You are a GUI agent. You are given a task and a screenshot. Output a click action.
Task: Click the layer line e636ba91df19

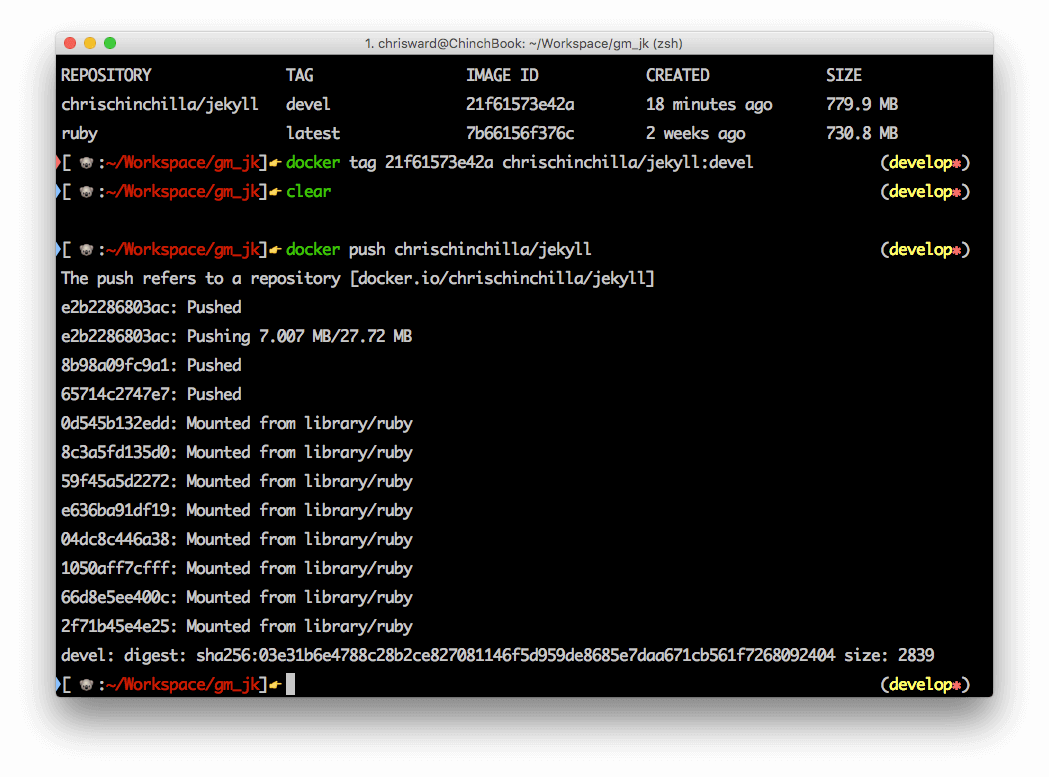pos(236,510)
